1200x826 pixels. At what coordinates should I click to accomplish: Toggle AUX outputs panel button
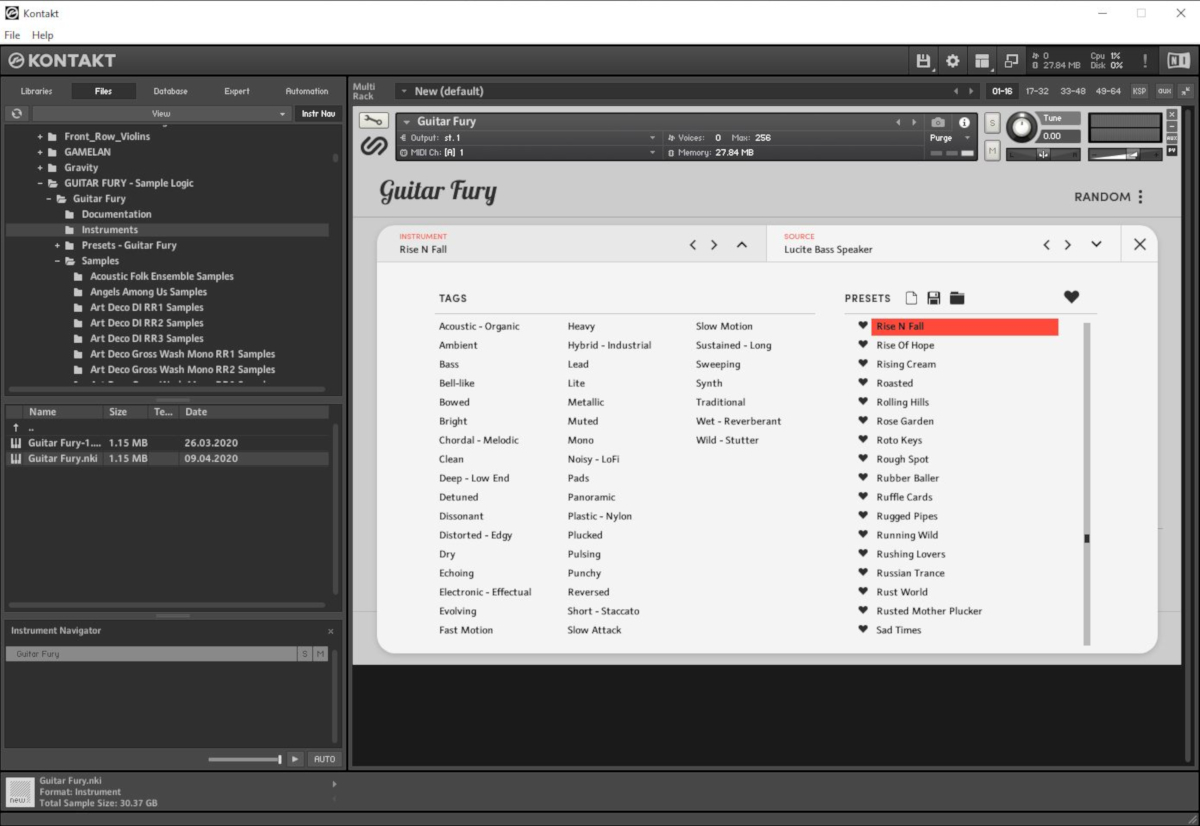(1164, 91)
